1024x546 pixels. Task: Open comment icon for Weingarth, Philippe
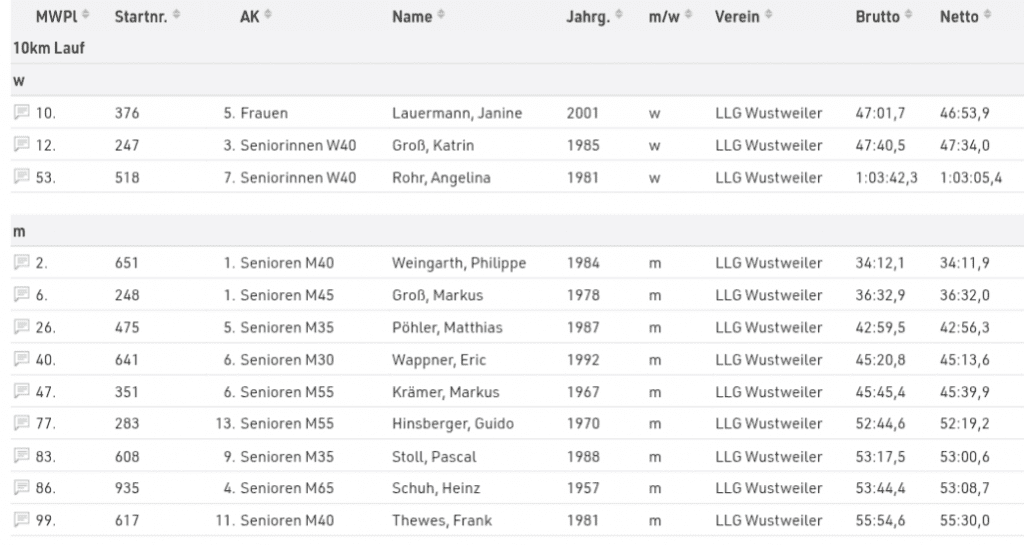point(22,263)
